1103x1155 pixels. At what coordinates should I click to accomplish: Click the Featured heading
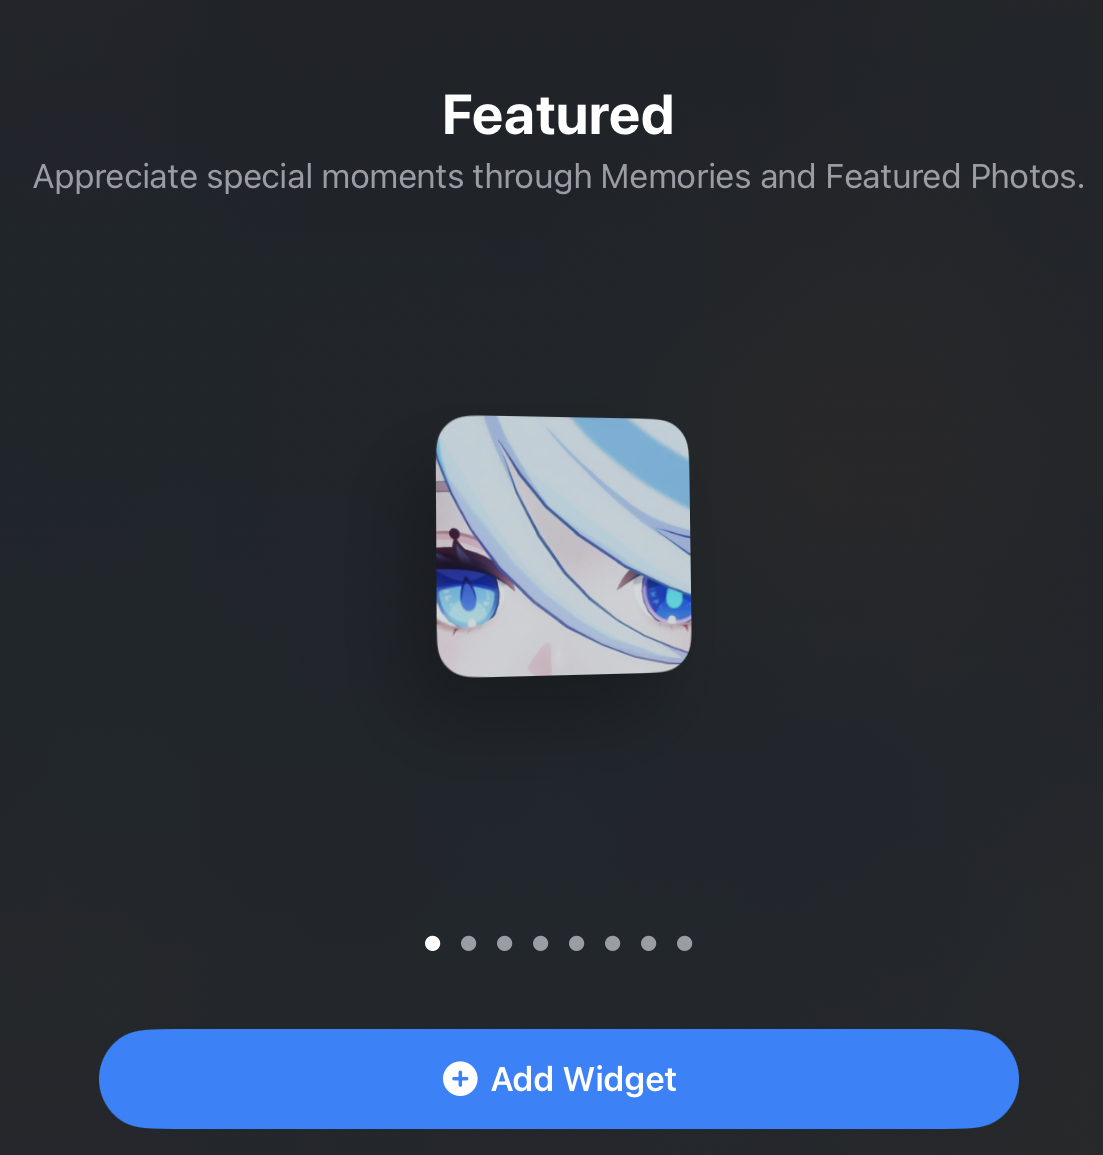558,116
